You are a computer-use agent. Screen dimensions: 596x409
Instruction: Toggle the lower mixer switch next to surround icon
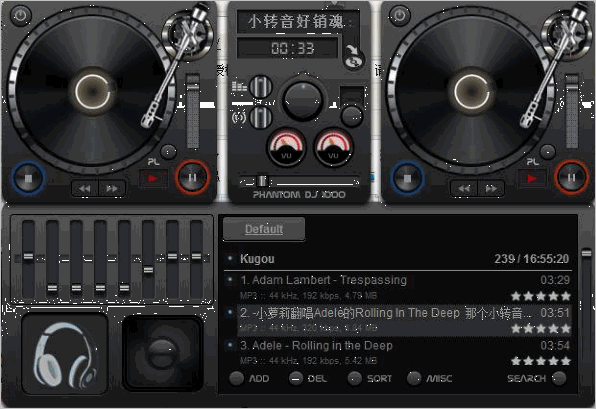(x=261, y=117)
